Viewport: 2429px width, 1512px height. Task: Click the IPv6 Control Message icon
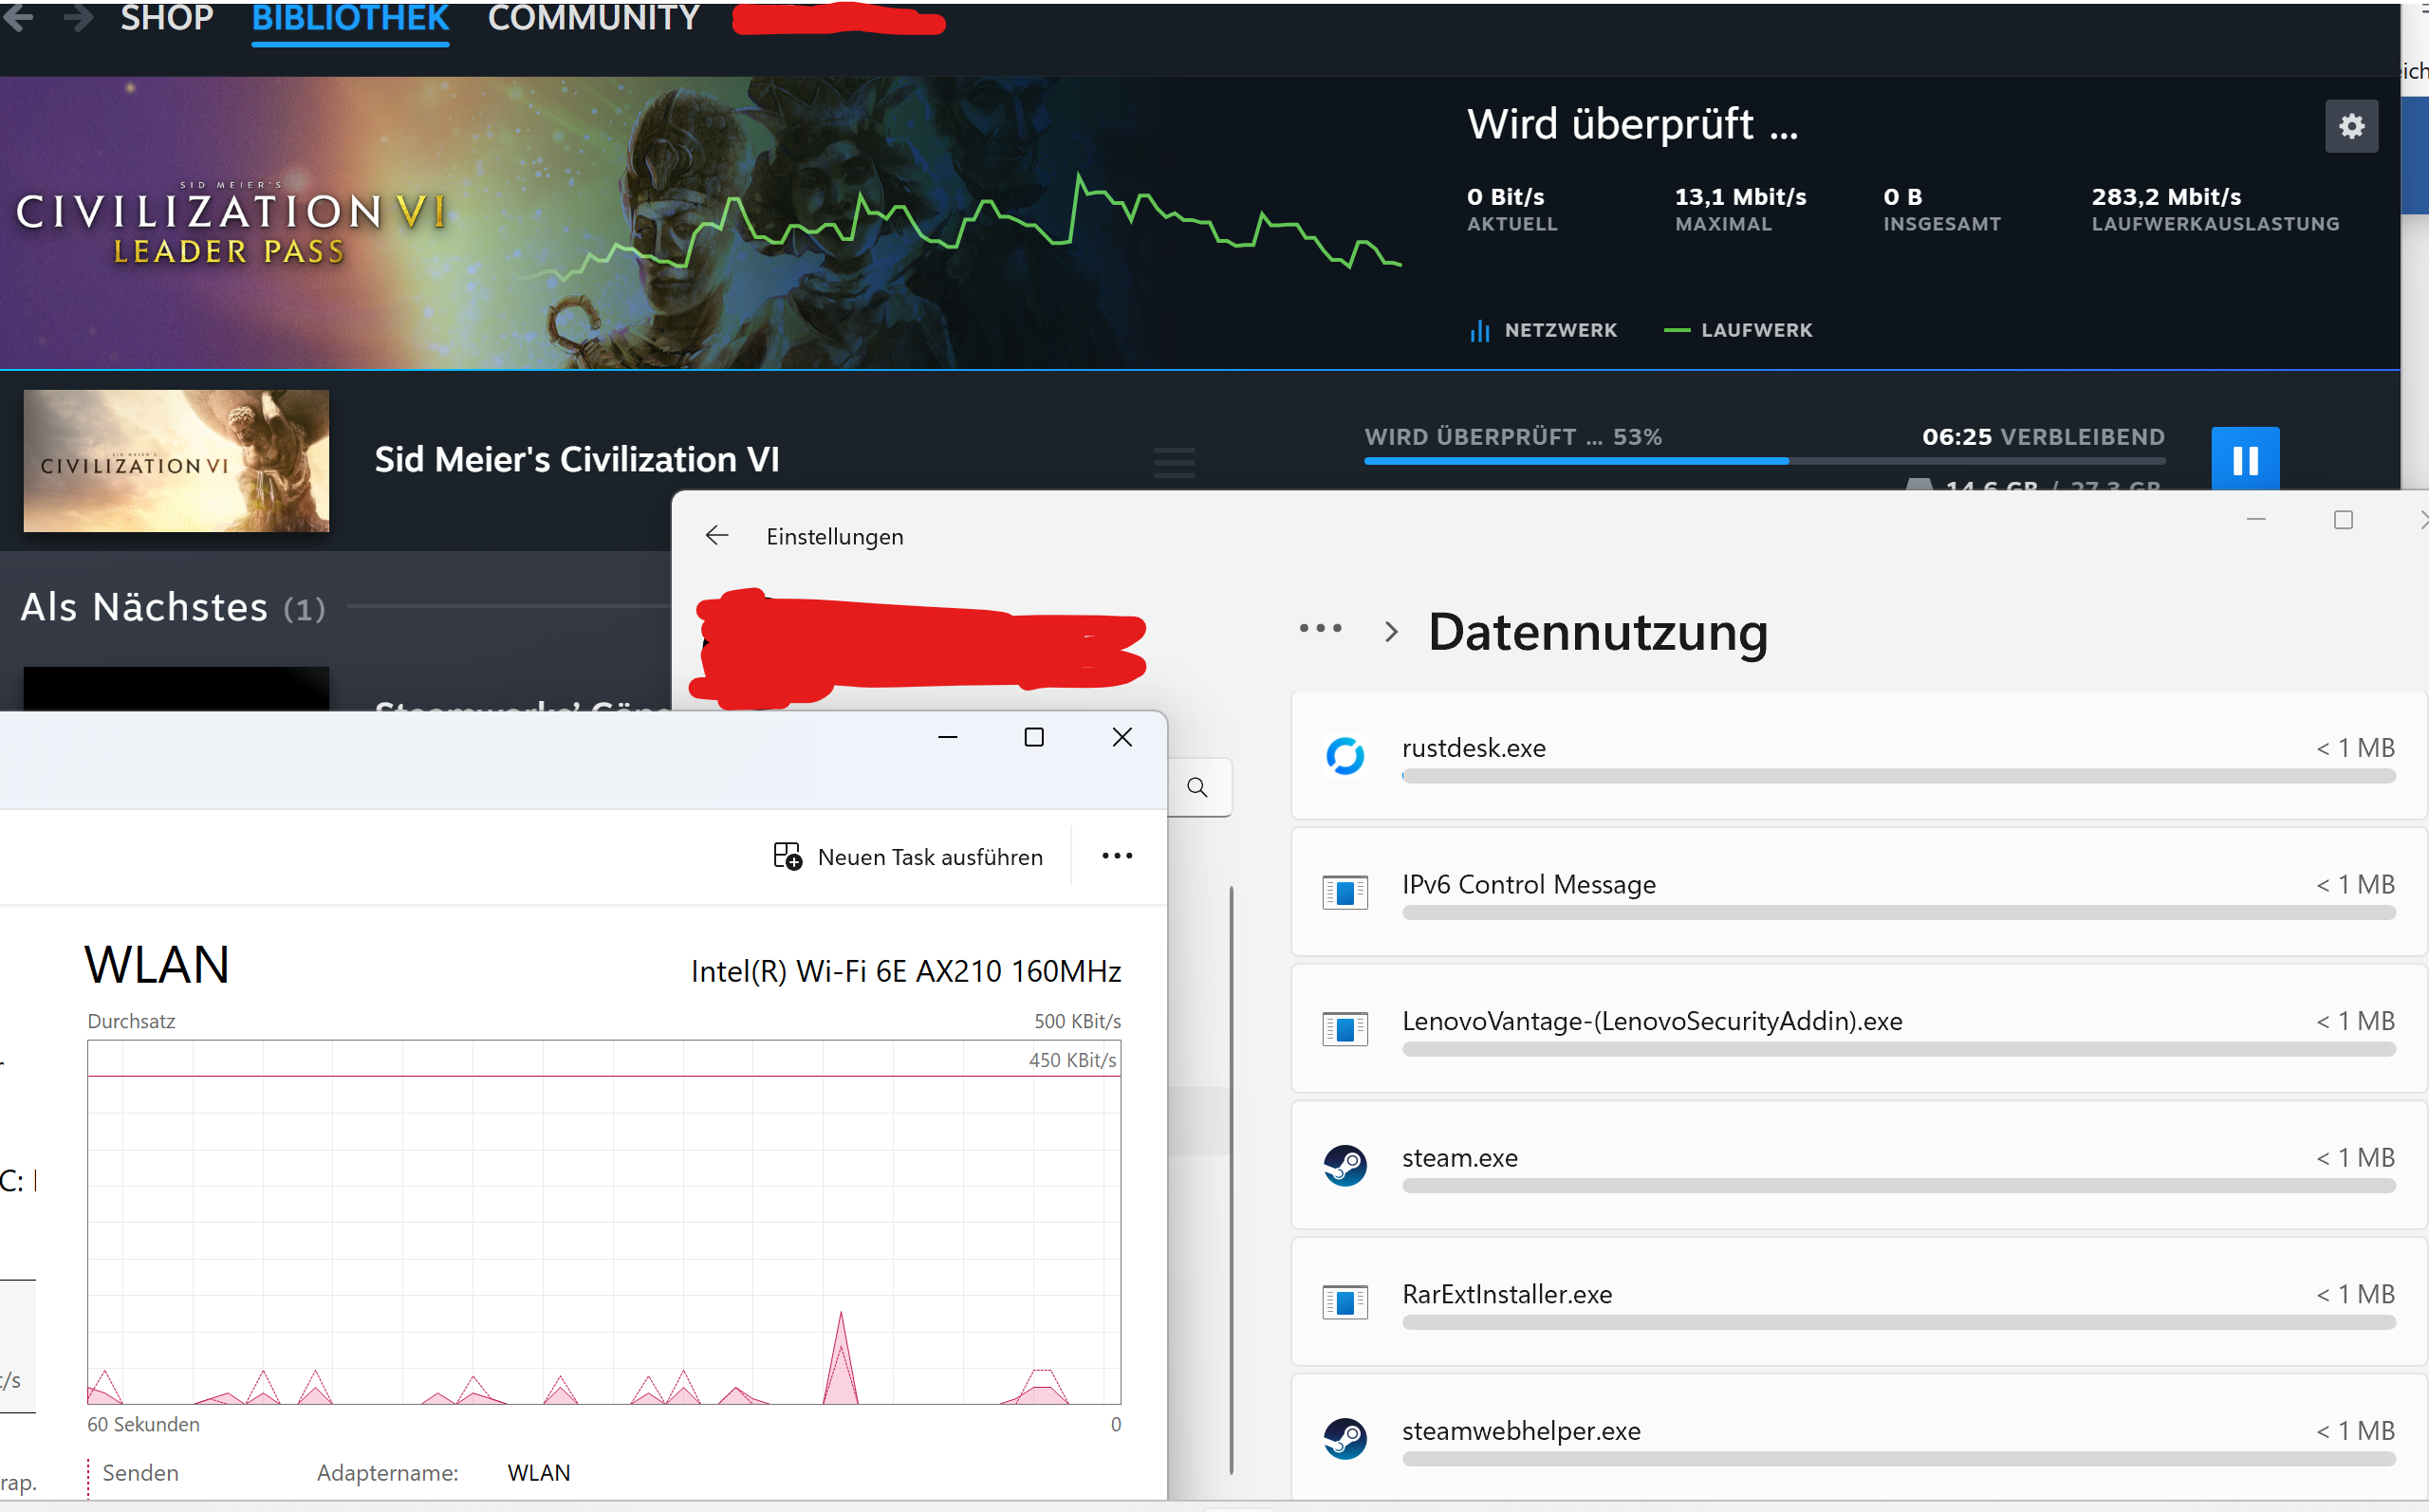pos(1345,892)
